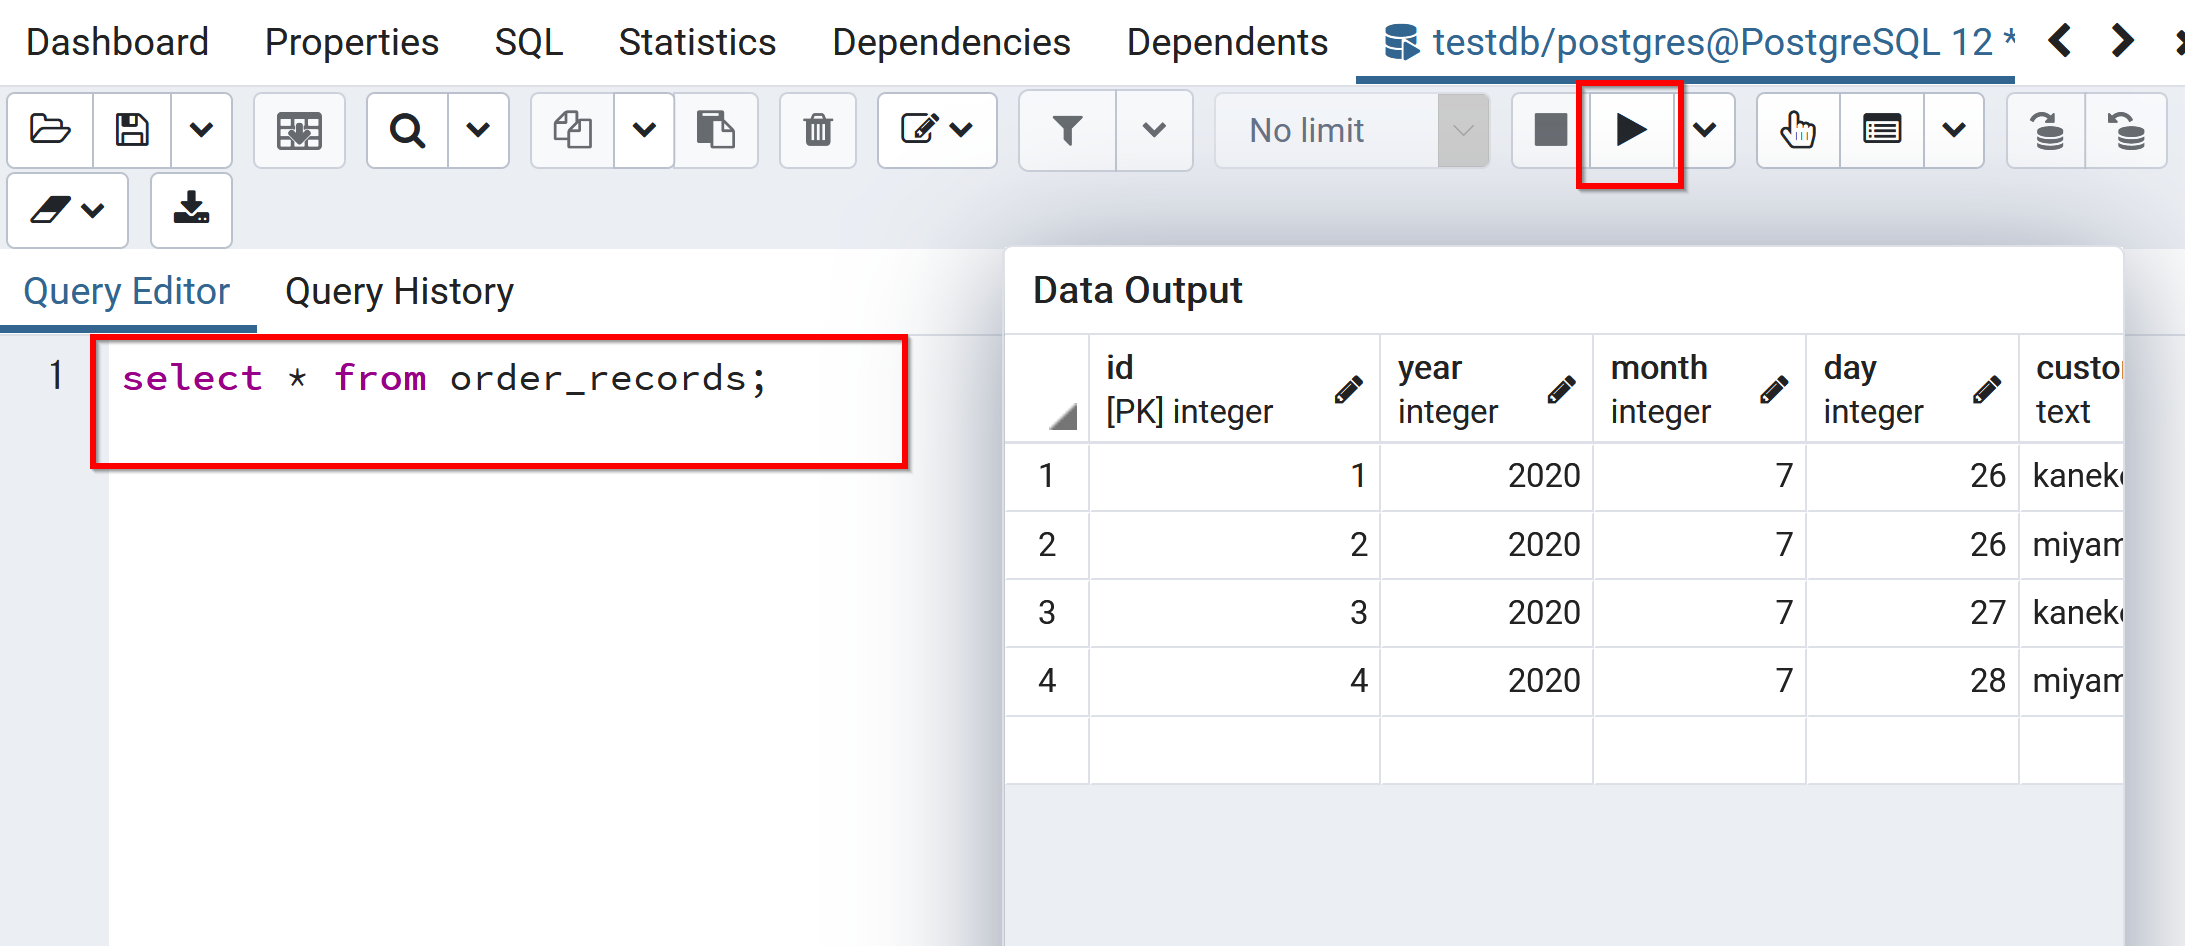The width and height of the screenshot is (2185, 946).
Task: Open the Clear eraser dropdown
Action: point(67,210)
